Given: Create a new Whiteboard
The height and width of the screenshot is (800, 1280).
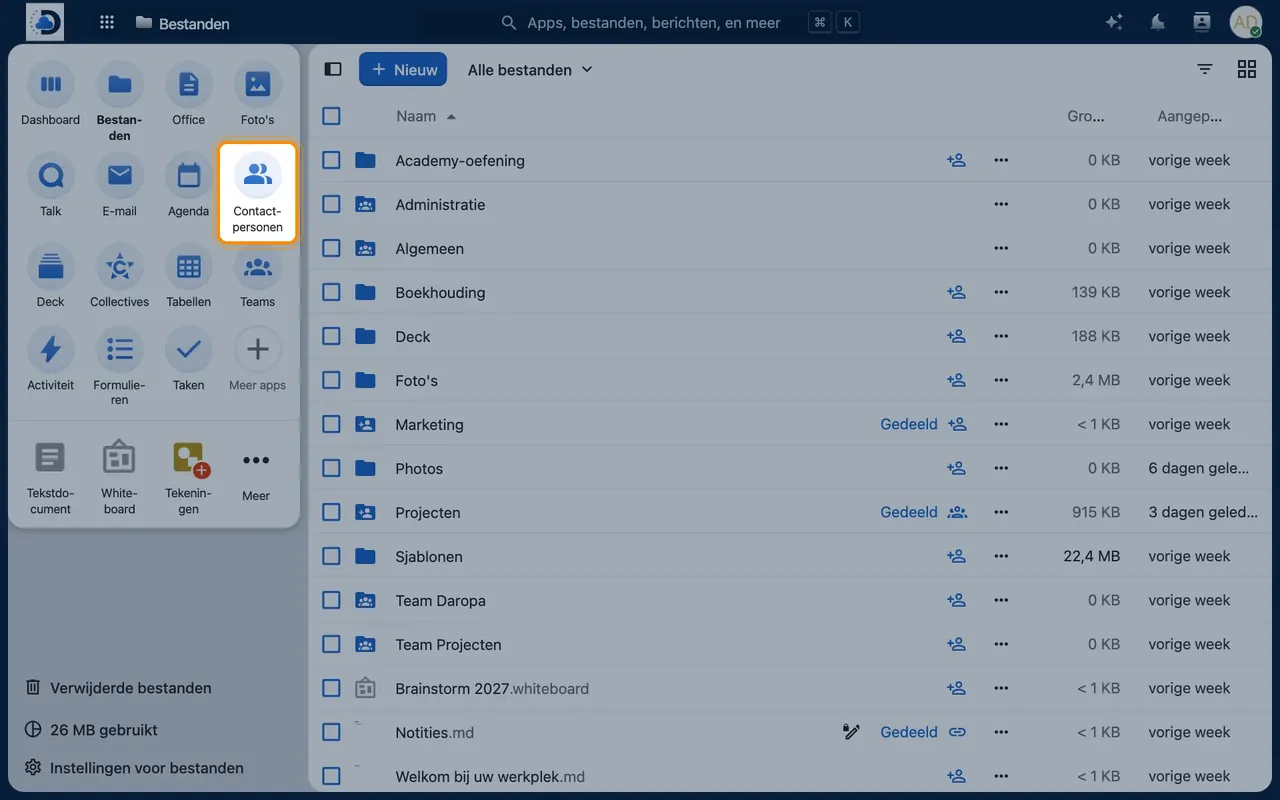Looking at the screenshot, I should click(x=119, y=477).
